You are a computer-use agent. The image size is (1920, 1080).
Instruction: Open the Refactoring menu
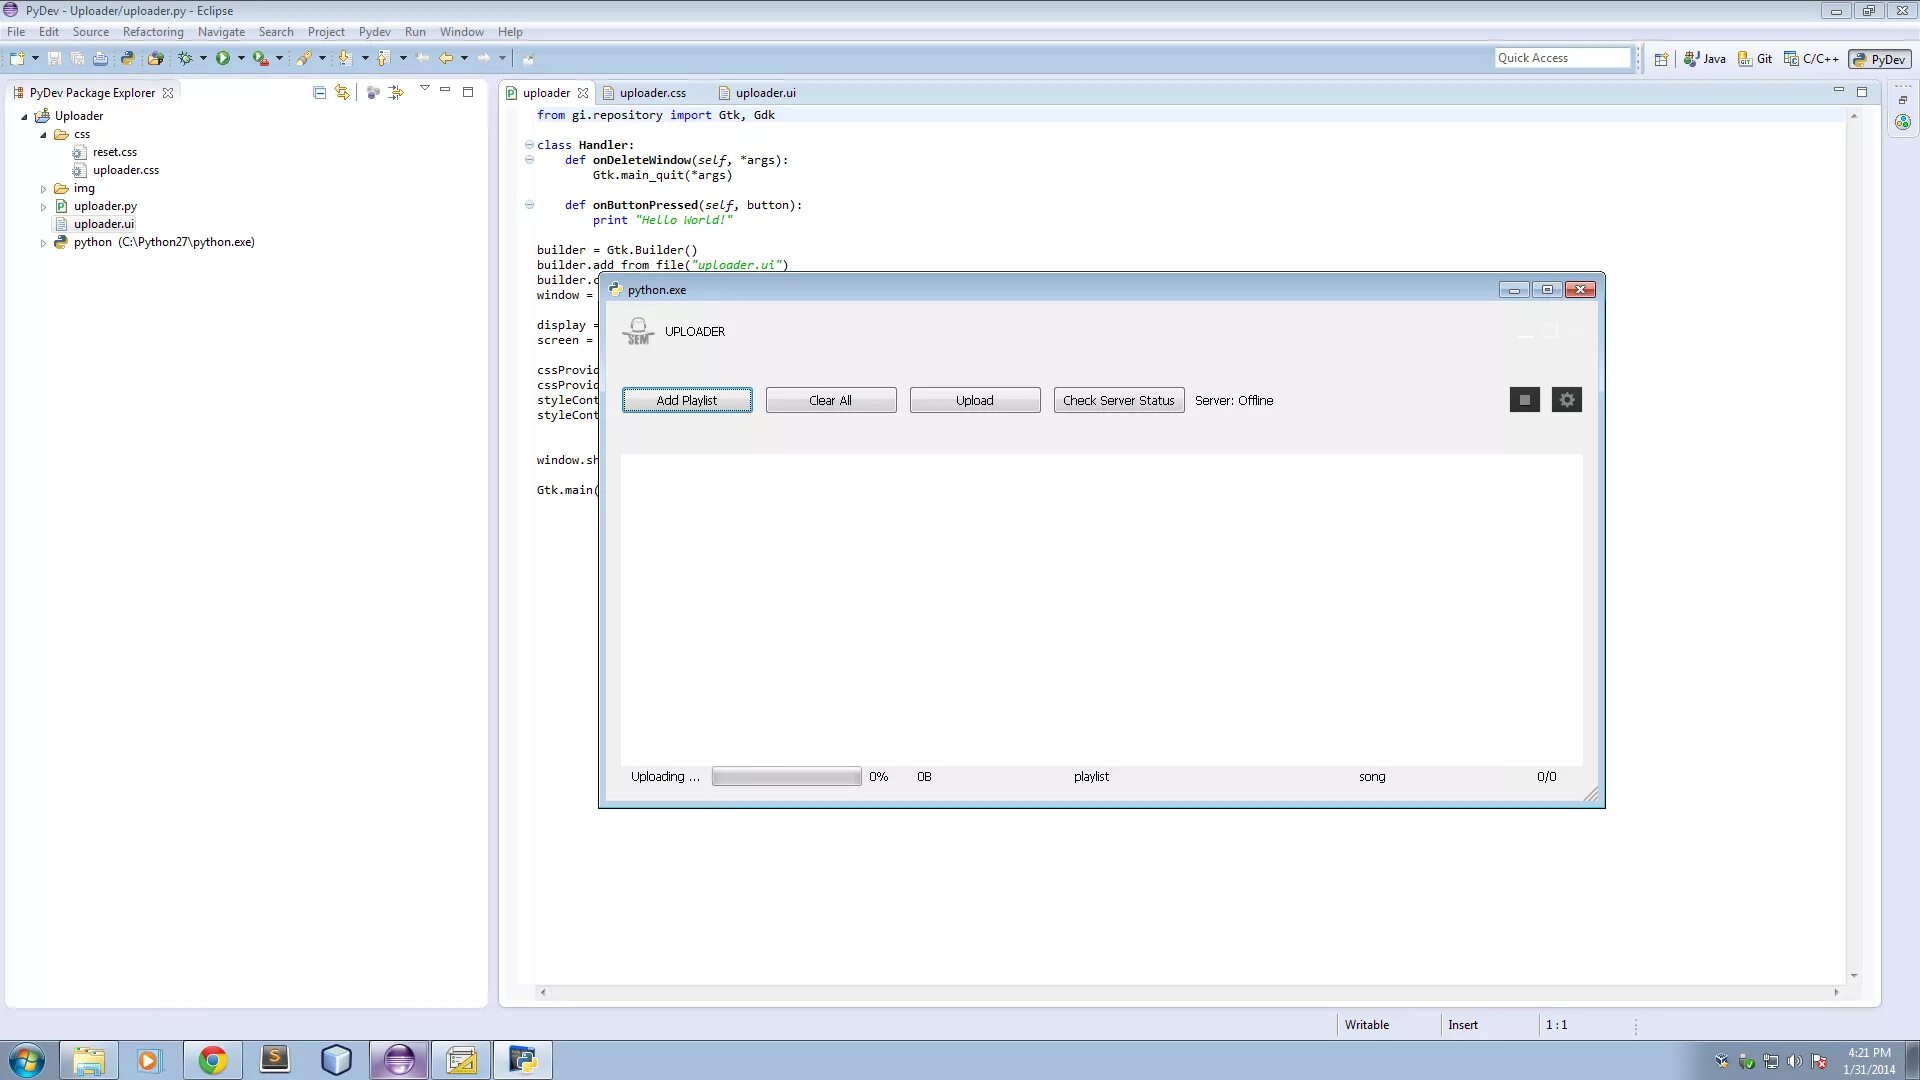pos(153,32)
